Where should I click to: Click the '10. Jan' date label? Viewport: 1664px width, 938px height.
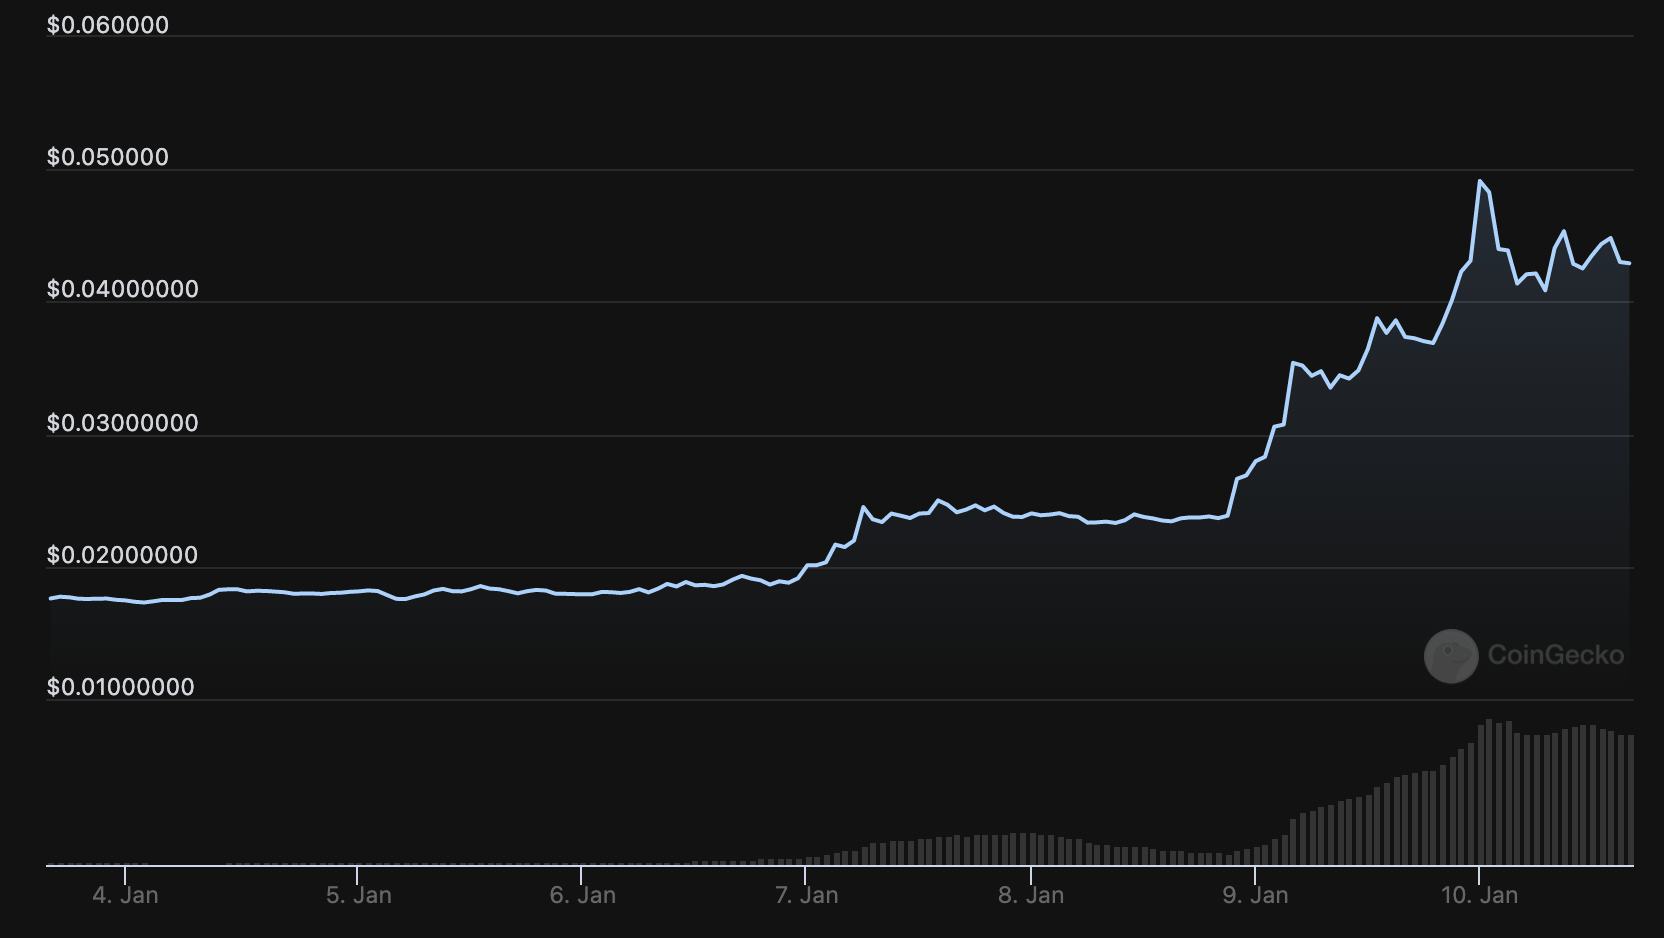[x=1479, y=895]
